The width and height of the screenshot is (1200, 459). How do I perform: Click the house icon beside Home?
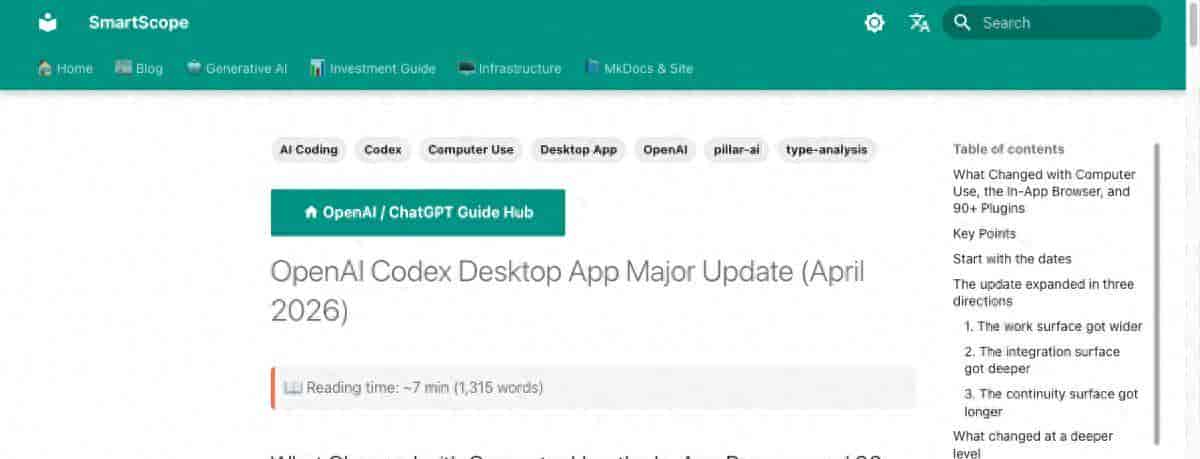tap(45, 68)
